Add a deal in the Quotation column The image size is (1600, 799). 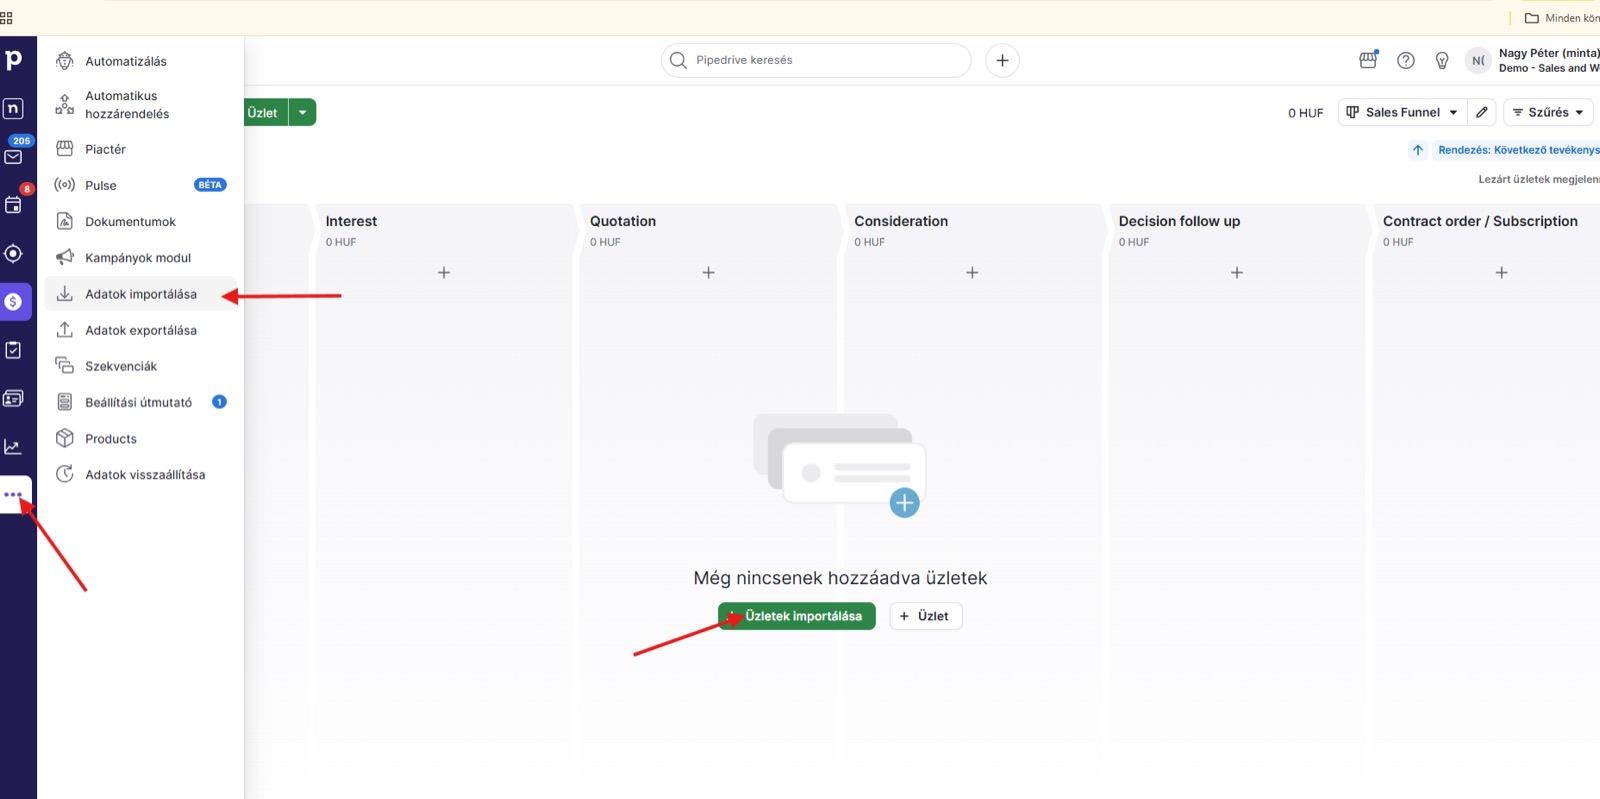(708, 272)
